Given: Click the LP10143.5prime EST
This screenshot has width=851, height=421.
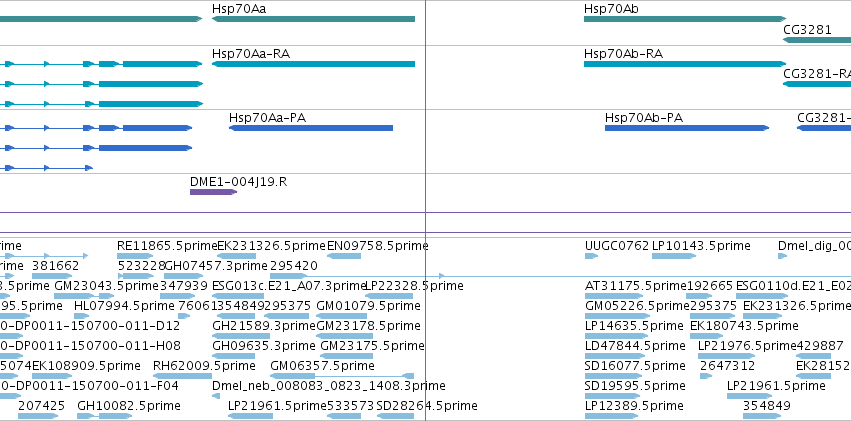Looking at the screenshot, I should click(674, 256).
